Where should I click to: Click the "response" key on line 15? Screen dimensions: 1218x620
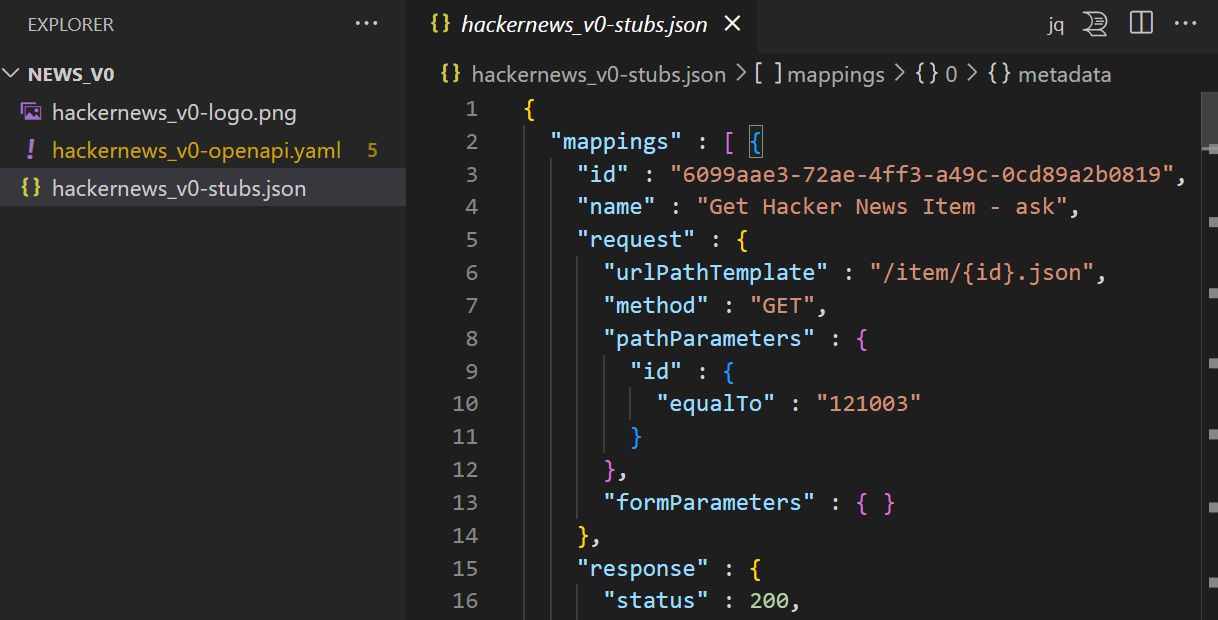(x=642, y=568)
